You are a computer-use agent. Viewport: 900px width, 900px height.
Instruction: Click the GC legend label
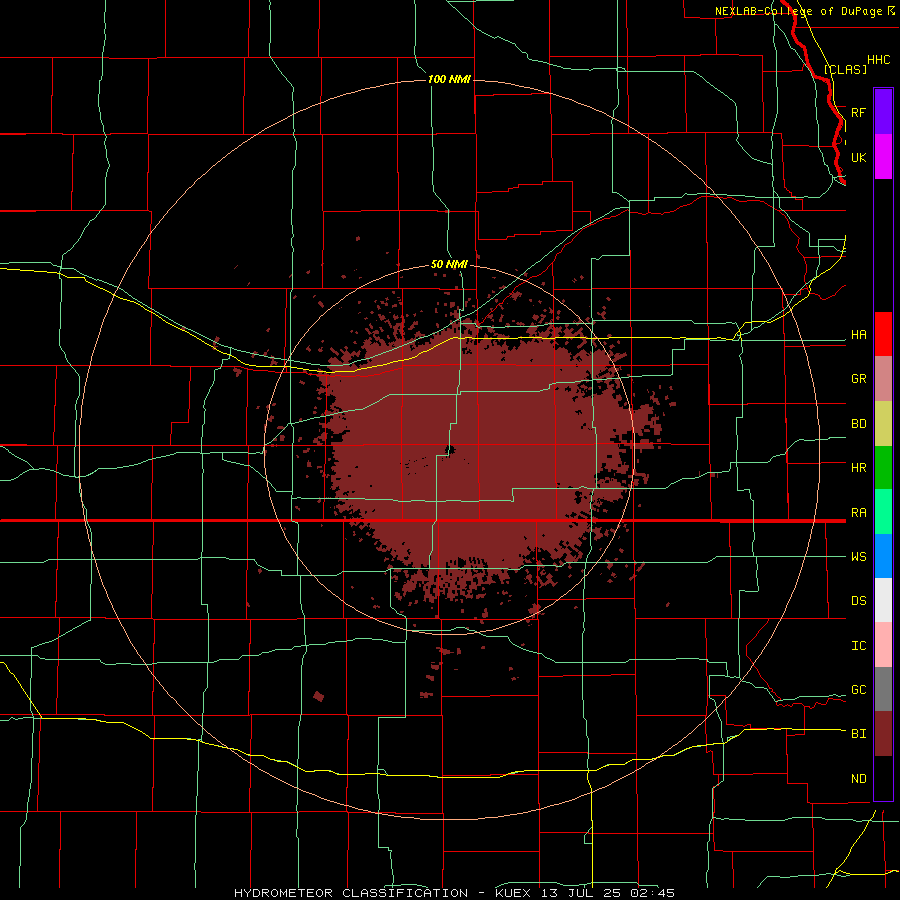858,690
